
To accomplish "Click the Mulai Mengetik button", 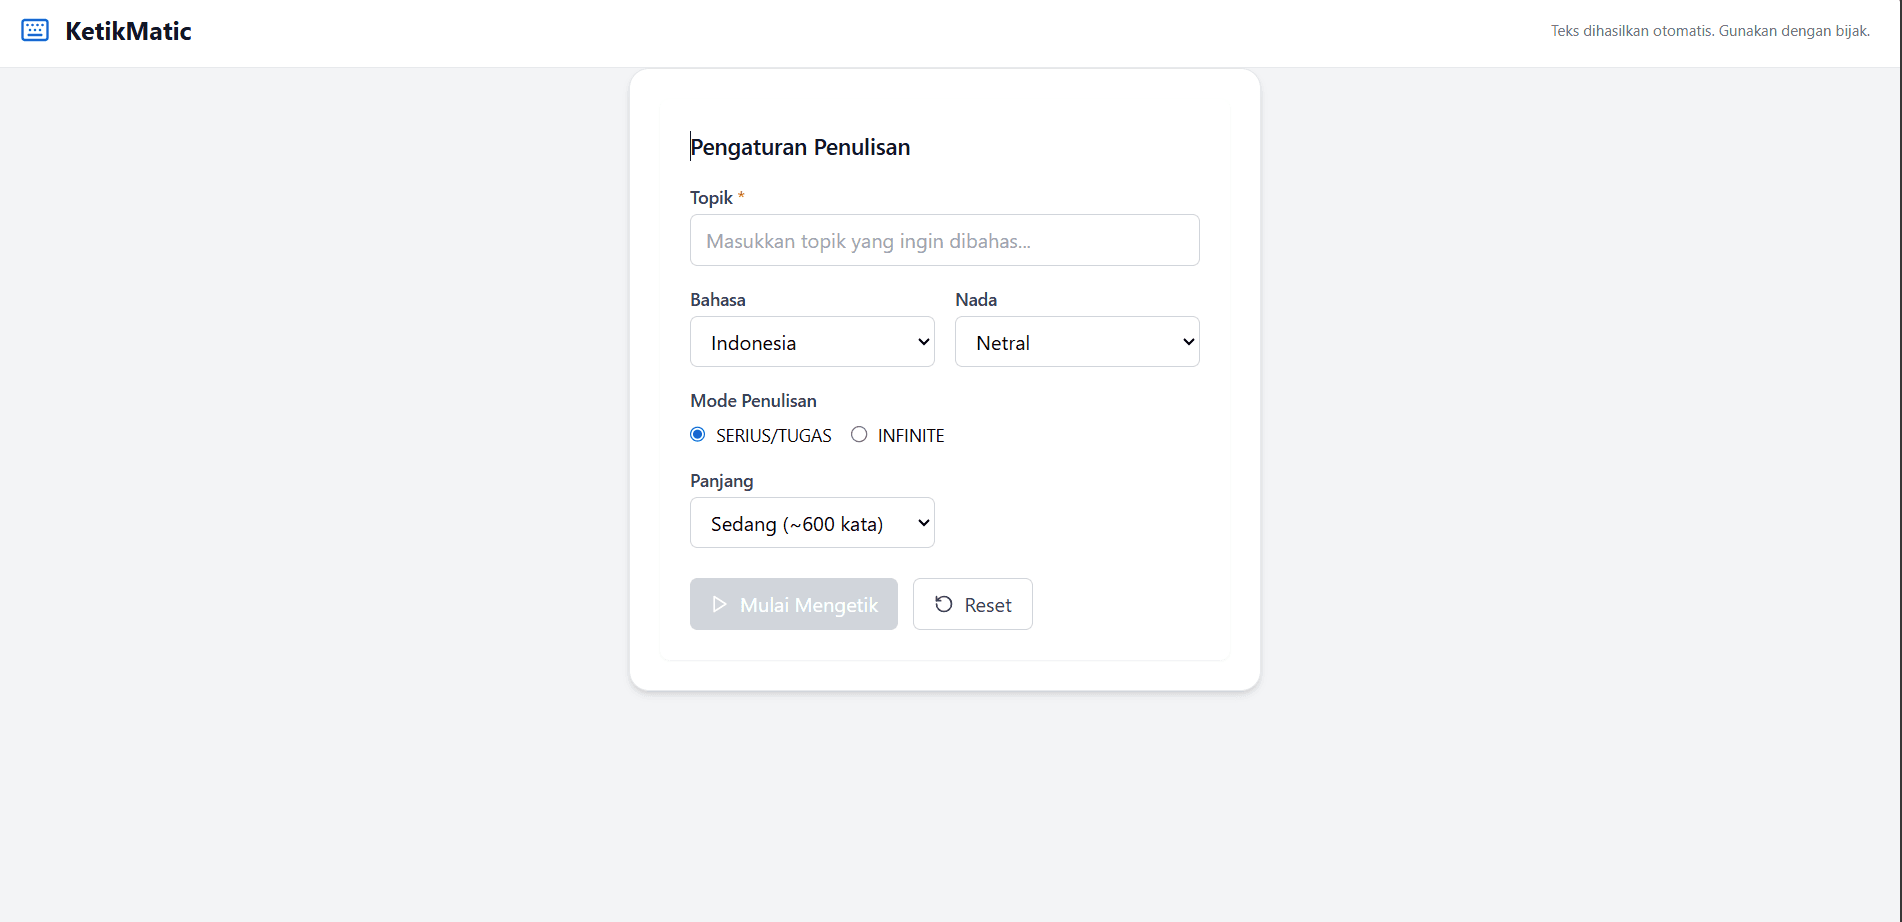I will pyautogui.click(x=794, y=604).
